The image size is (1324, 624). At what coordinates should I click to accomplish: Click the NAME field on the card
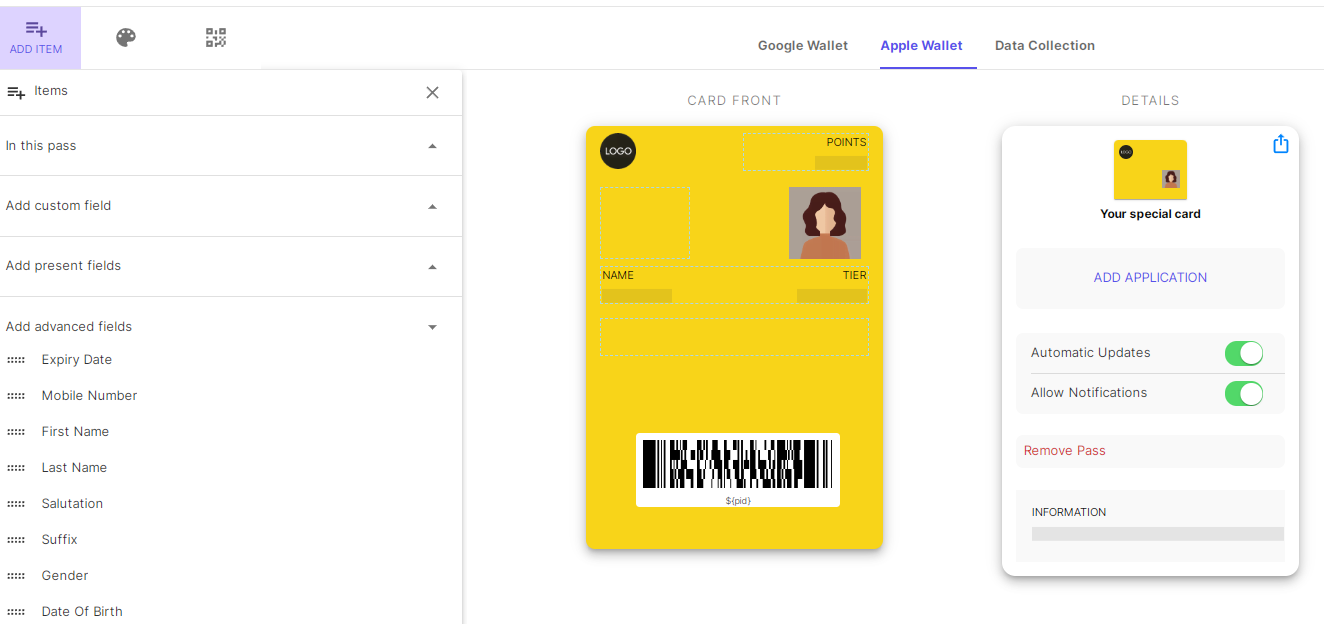(x=637, y=285)
